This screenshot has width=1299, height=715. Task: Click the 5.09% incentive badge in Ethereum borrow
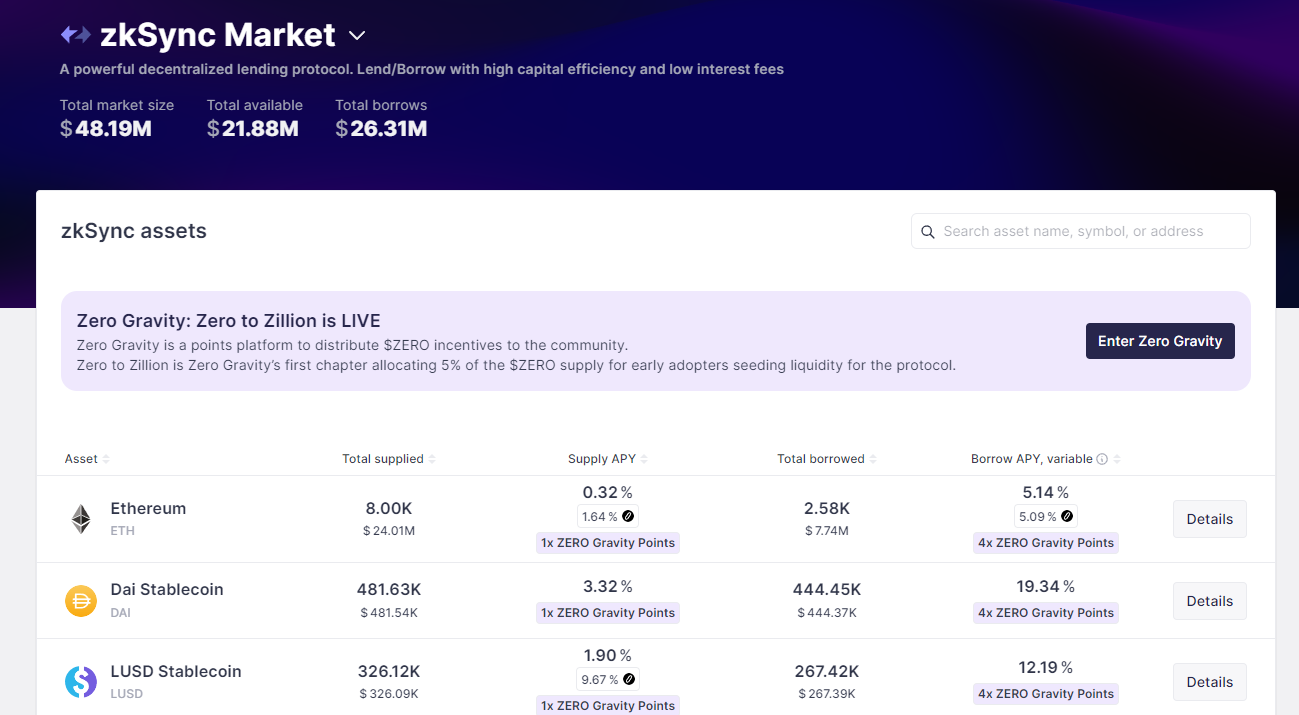click(1046, 517)
